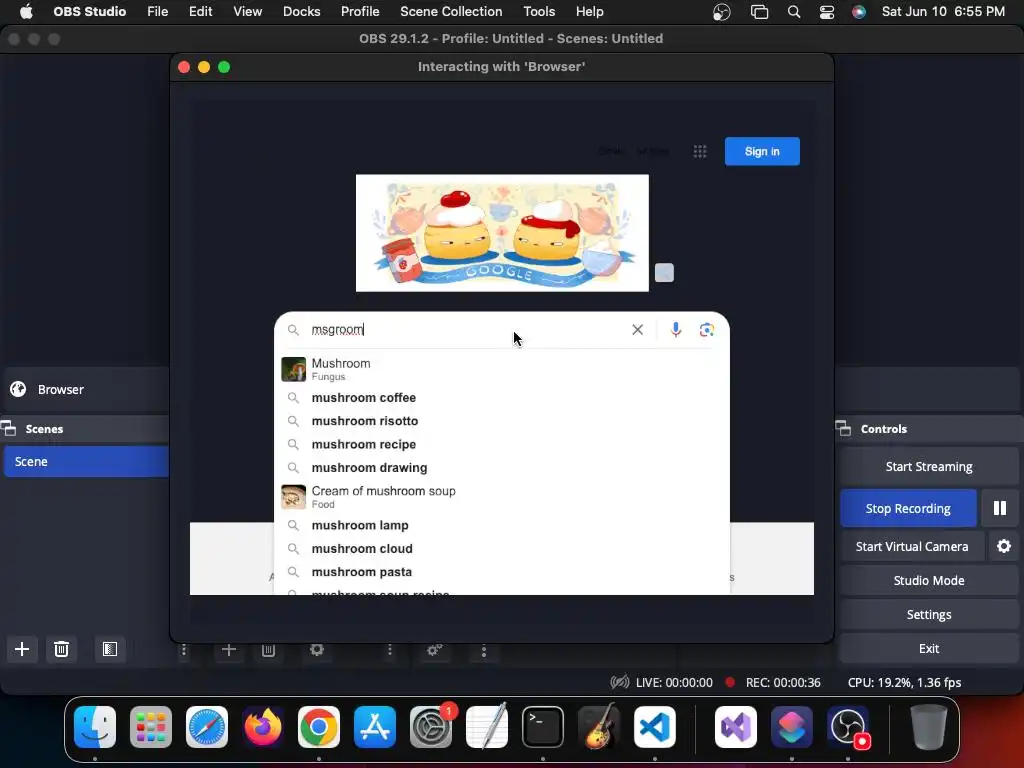
Task: Click the Exit button
Action: pyautogui.click(x=929, y=648)
